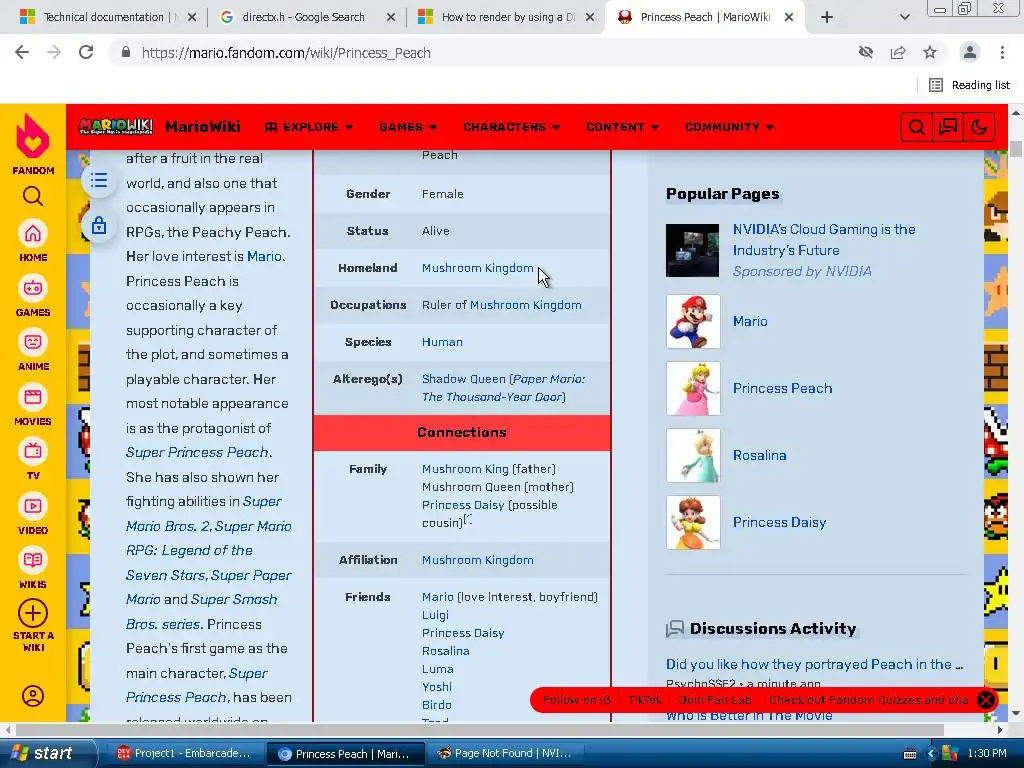Select the address bar URL field
Screen dimensions: 1024x768
click(483, 52)
